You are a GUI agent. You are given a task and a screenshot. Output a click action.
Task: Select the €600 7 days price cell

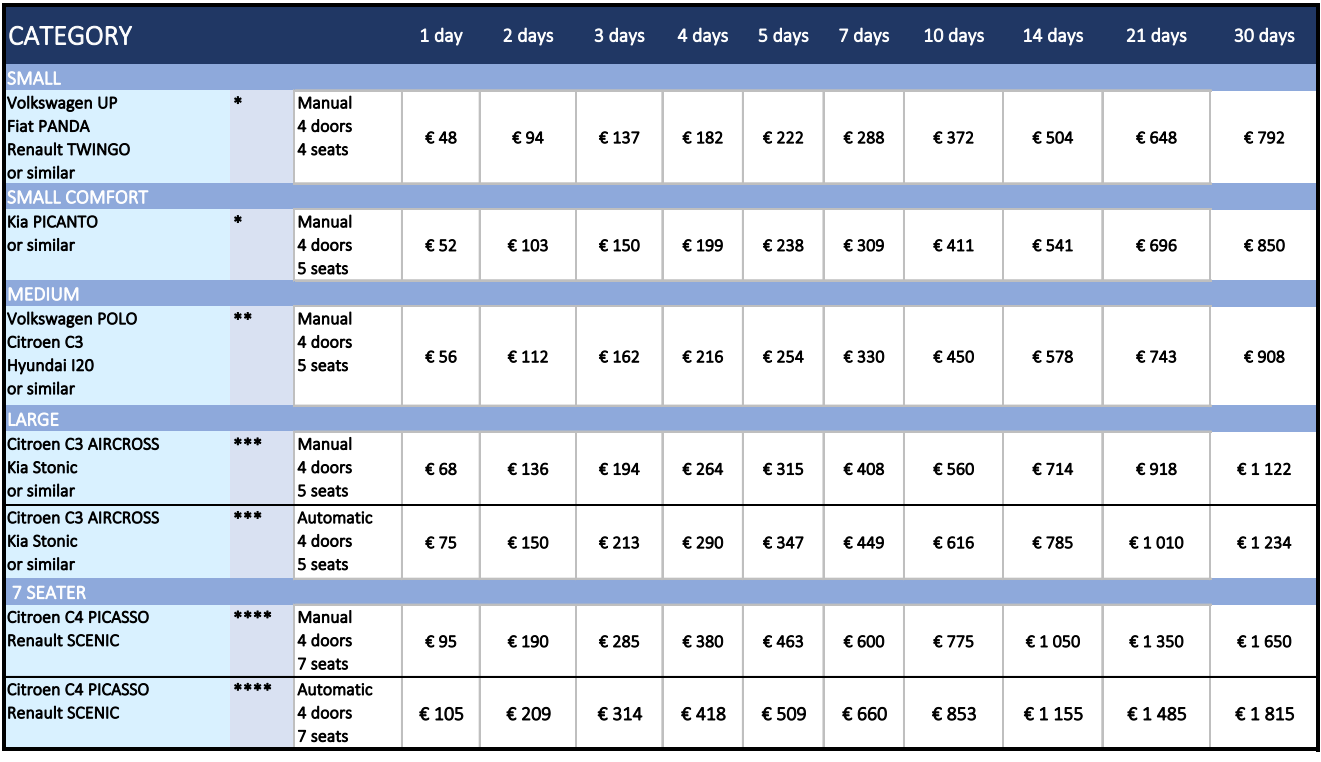pyautogui.click(x=864, y=642)
